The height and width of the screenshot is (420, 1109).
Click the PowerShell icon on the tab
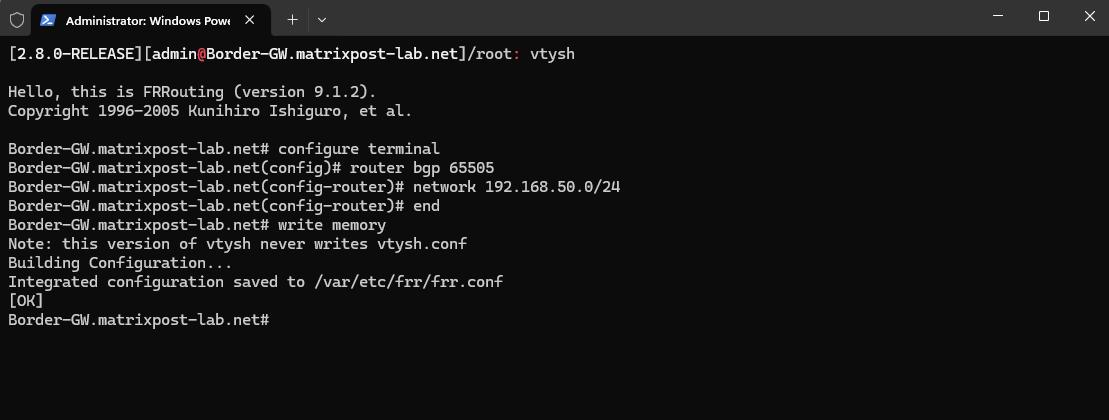point(48,20)
